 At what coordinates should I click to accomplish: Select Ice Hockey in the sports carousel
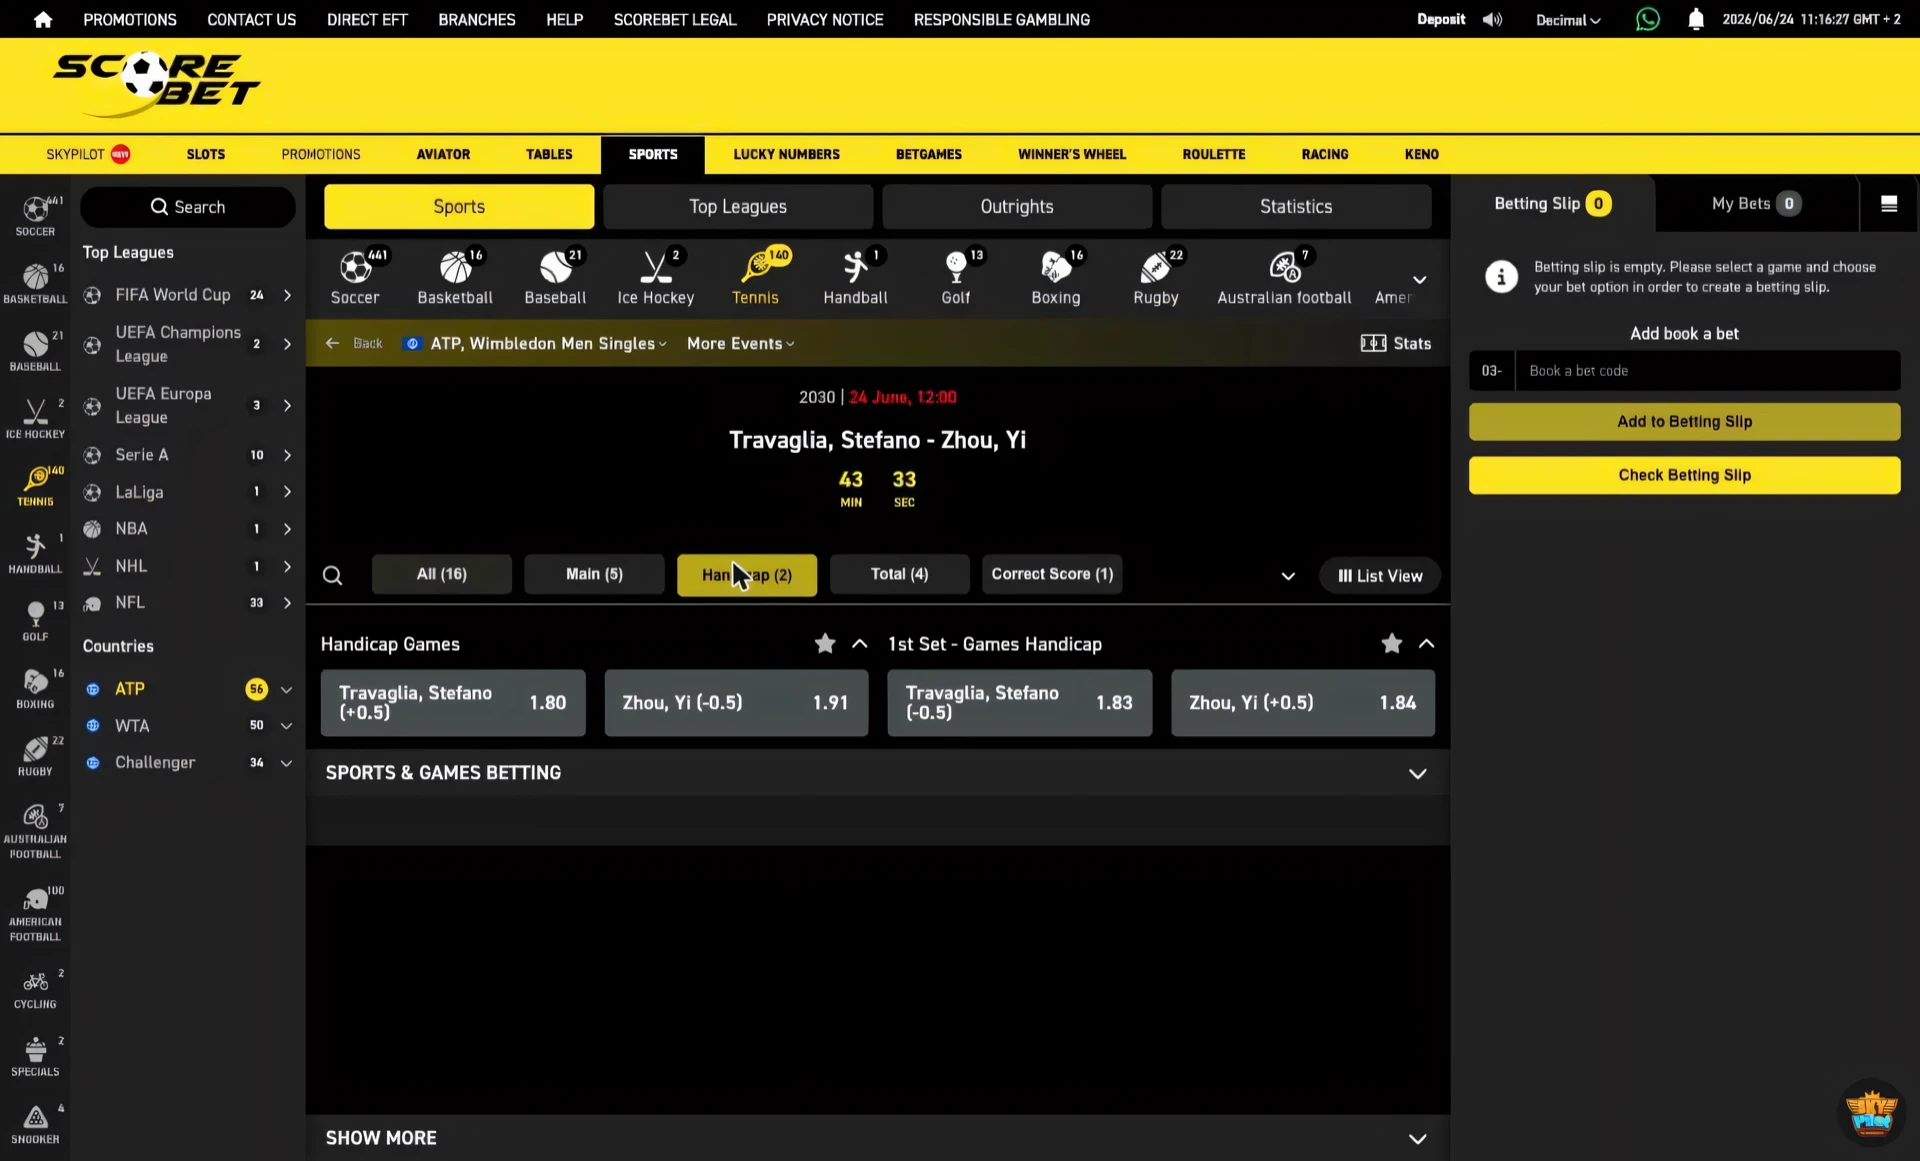click(655, 277)
